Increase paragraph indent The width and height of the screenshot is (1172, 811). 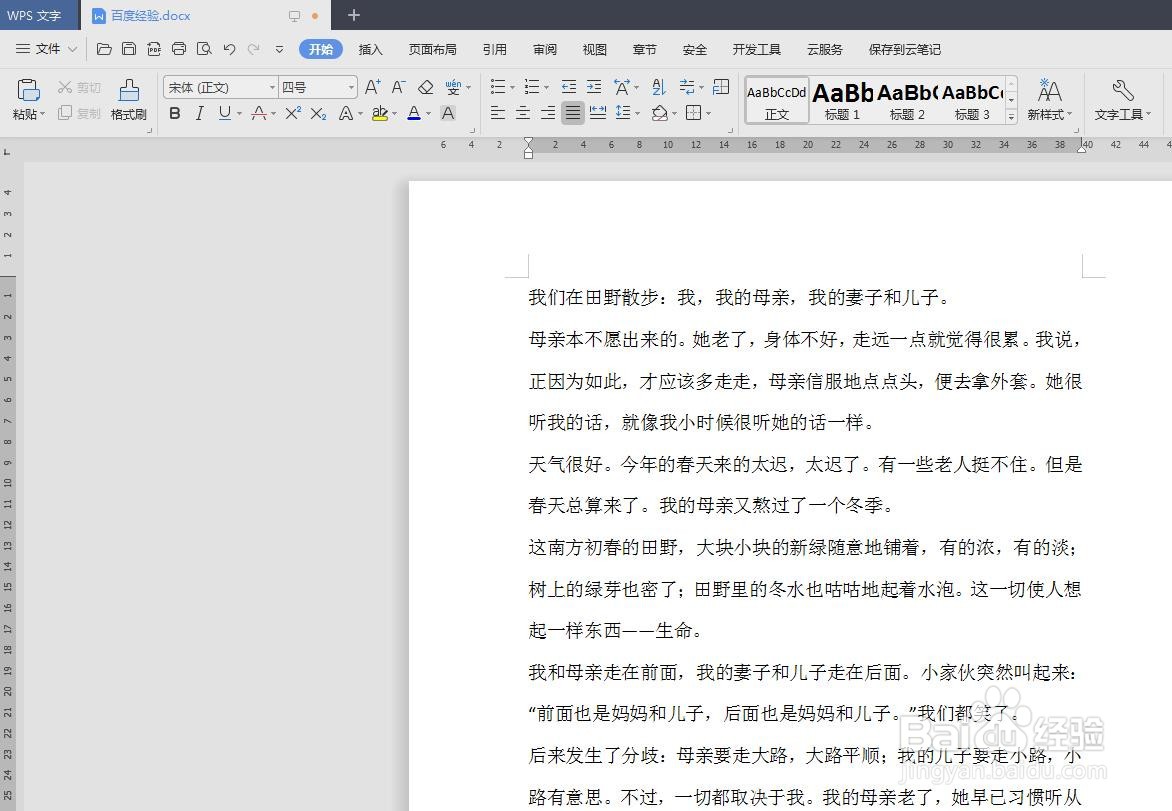[x=593, y=87]
